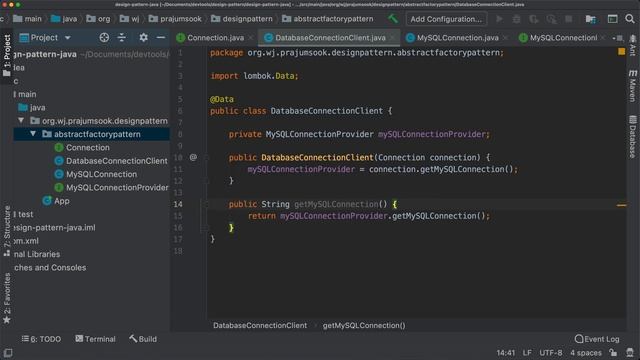Open Project Structure icon in toolbar
The width and height of the screenshot is (640, 360).
coord(590,19)
